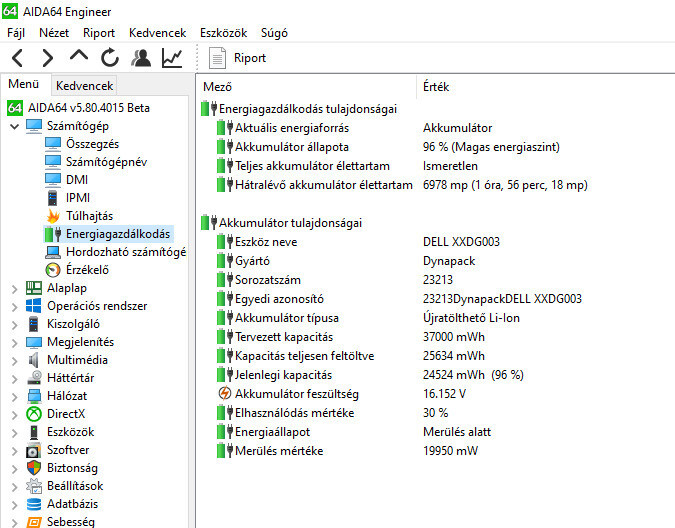Click the Akkumulátor feszültség lightning icon
This screenshot has width=675, height=528.
coord(224,393)
